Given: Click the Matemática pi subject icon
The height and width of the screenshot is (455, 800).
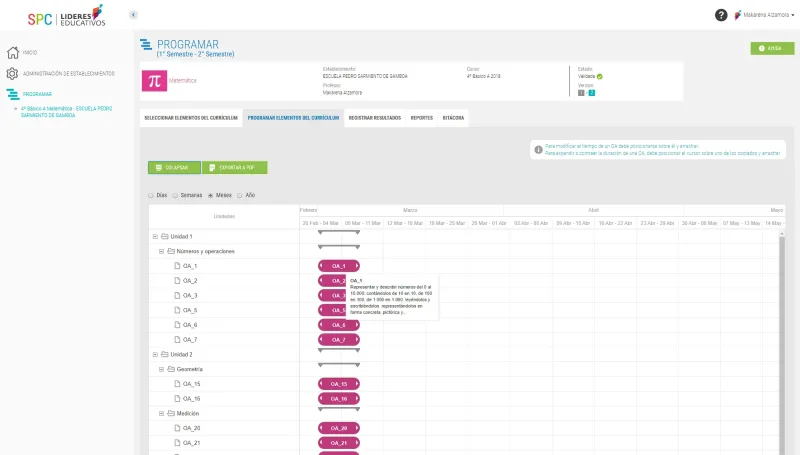Looking at the screenshot, I should [155, 81].
